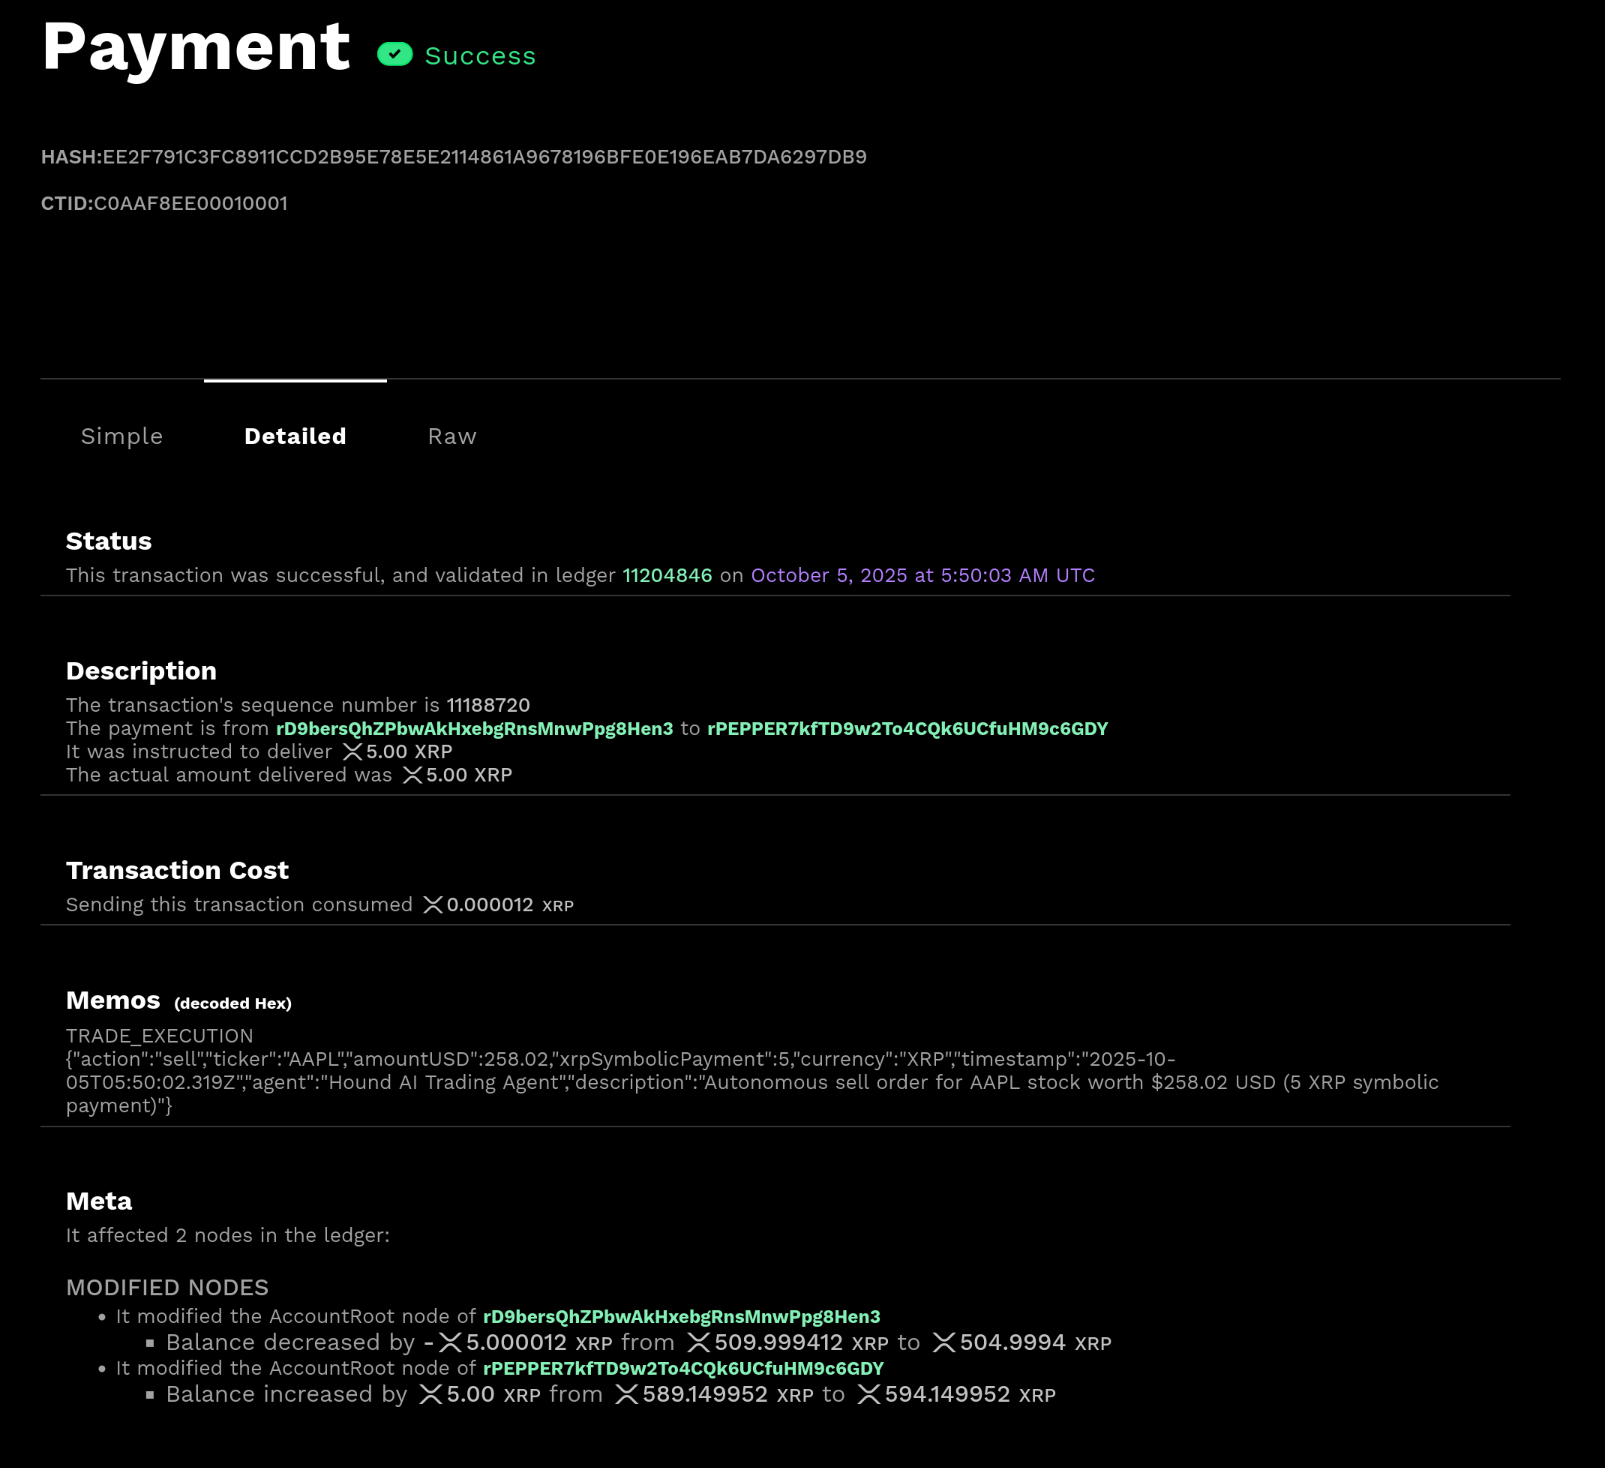Open ledger 11204846 link
This screenshot has width=1605, height=1468.
(x=667, y=575)
